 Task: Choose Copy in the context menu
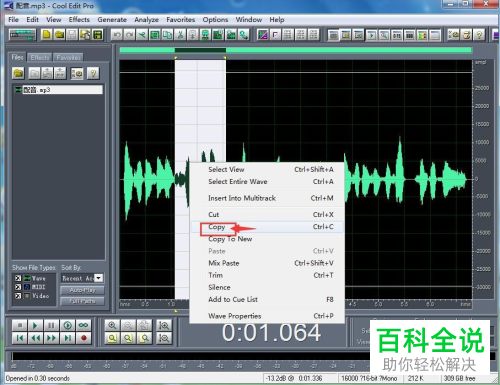pyautogui.click(x=267, y=227)
